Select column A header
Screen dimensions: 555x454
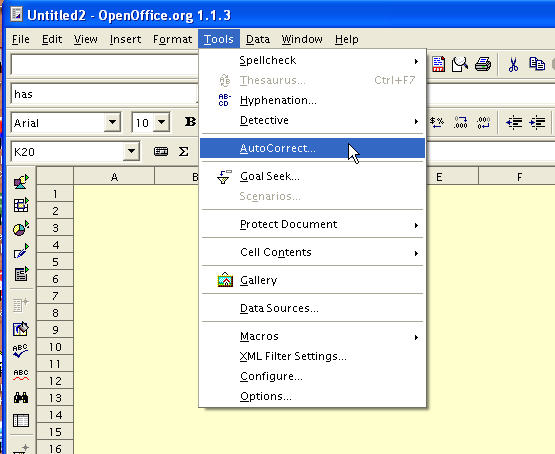click(114, 177)
